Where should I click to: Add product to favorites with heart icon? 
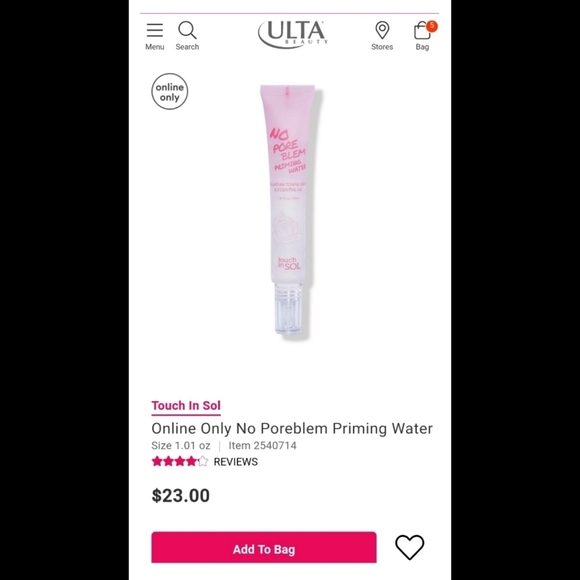coord(409,547)
